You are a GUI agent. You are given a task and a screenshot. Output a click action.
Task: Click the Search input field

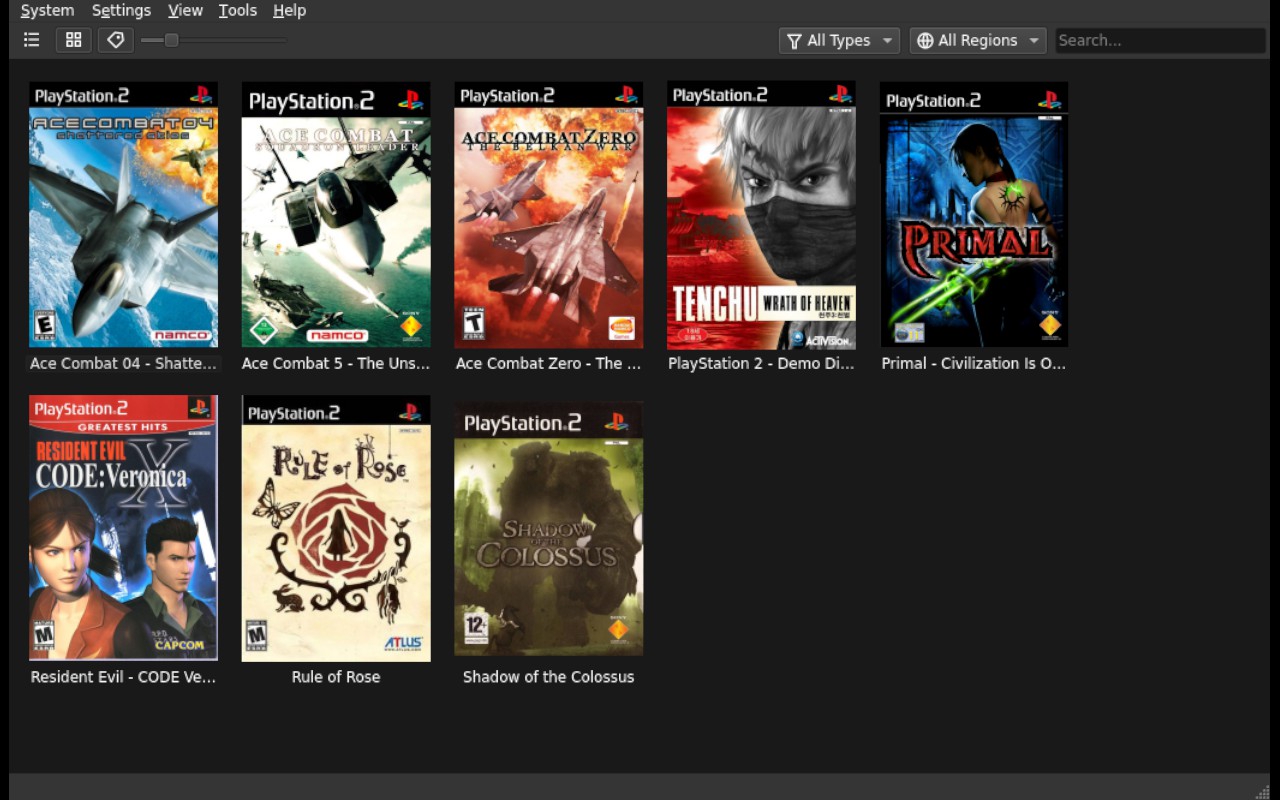coord(1161,40)
